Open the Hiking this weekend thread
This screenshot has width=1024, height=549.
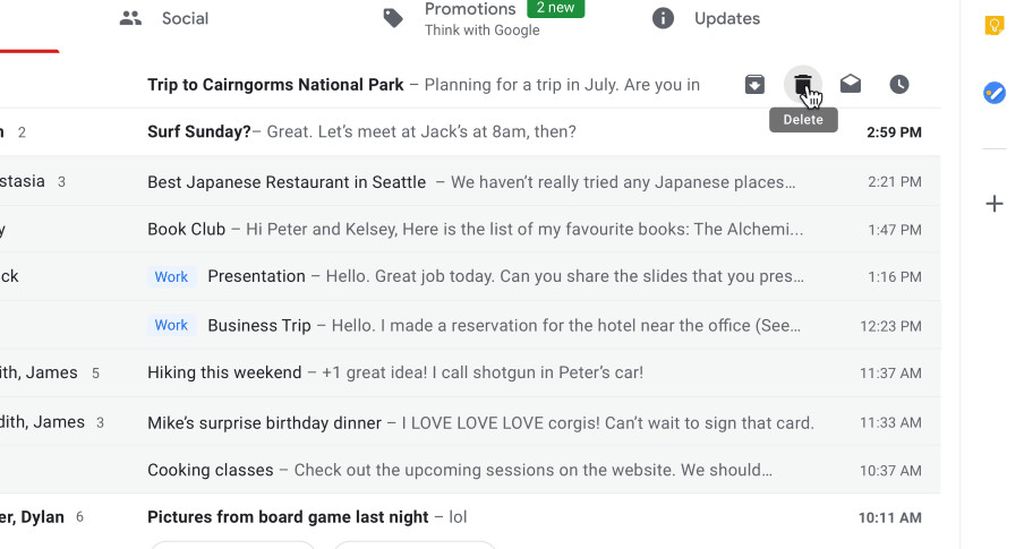click(394, 373)
